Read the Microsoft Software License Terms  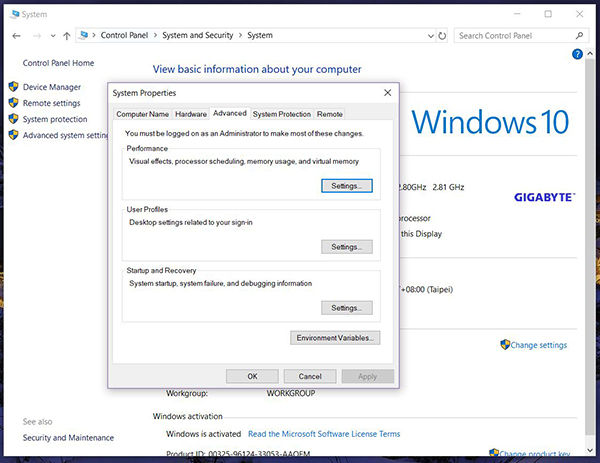tap(324, 434)
